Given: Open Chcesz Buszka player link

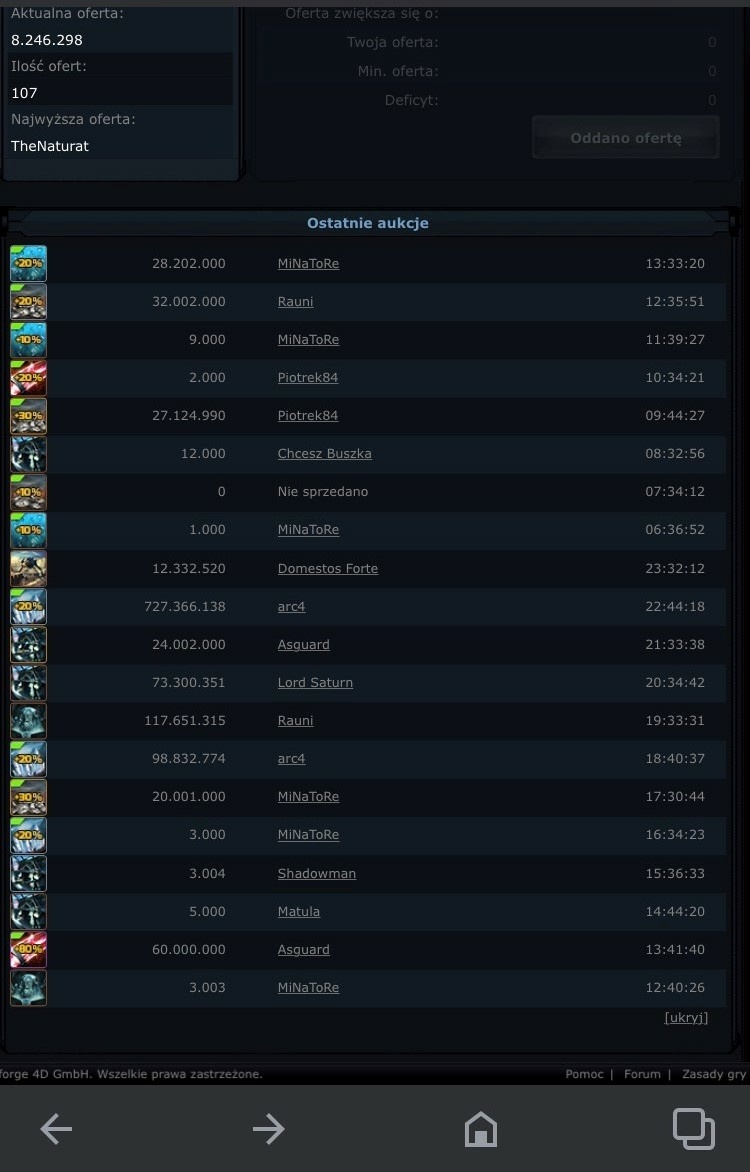Looking at the screenshot, I should point(325,453).
